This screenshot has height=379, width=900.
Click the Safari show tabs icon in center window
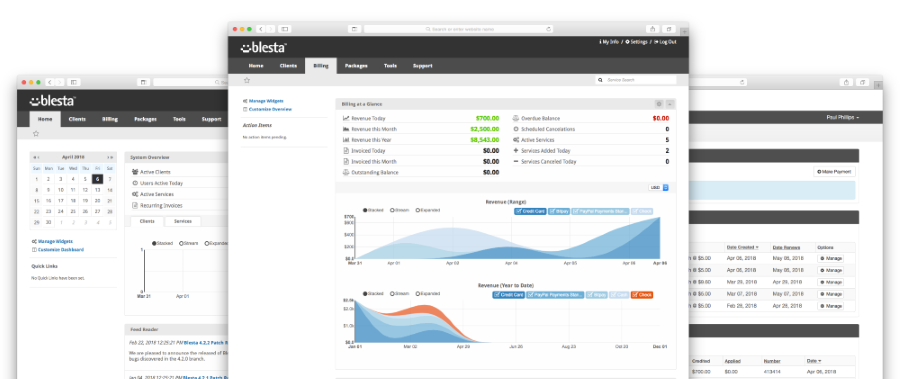pos(669,29)
